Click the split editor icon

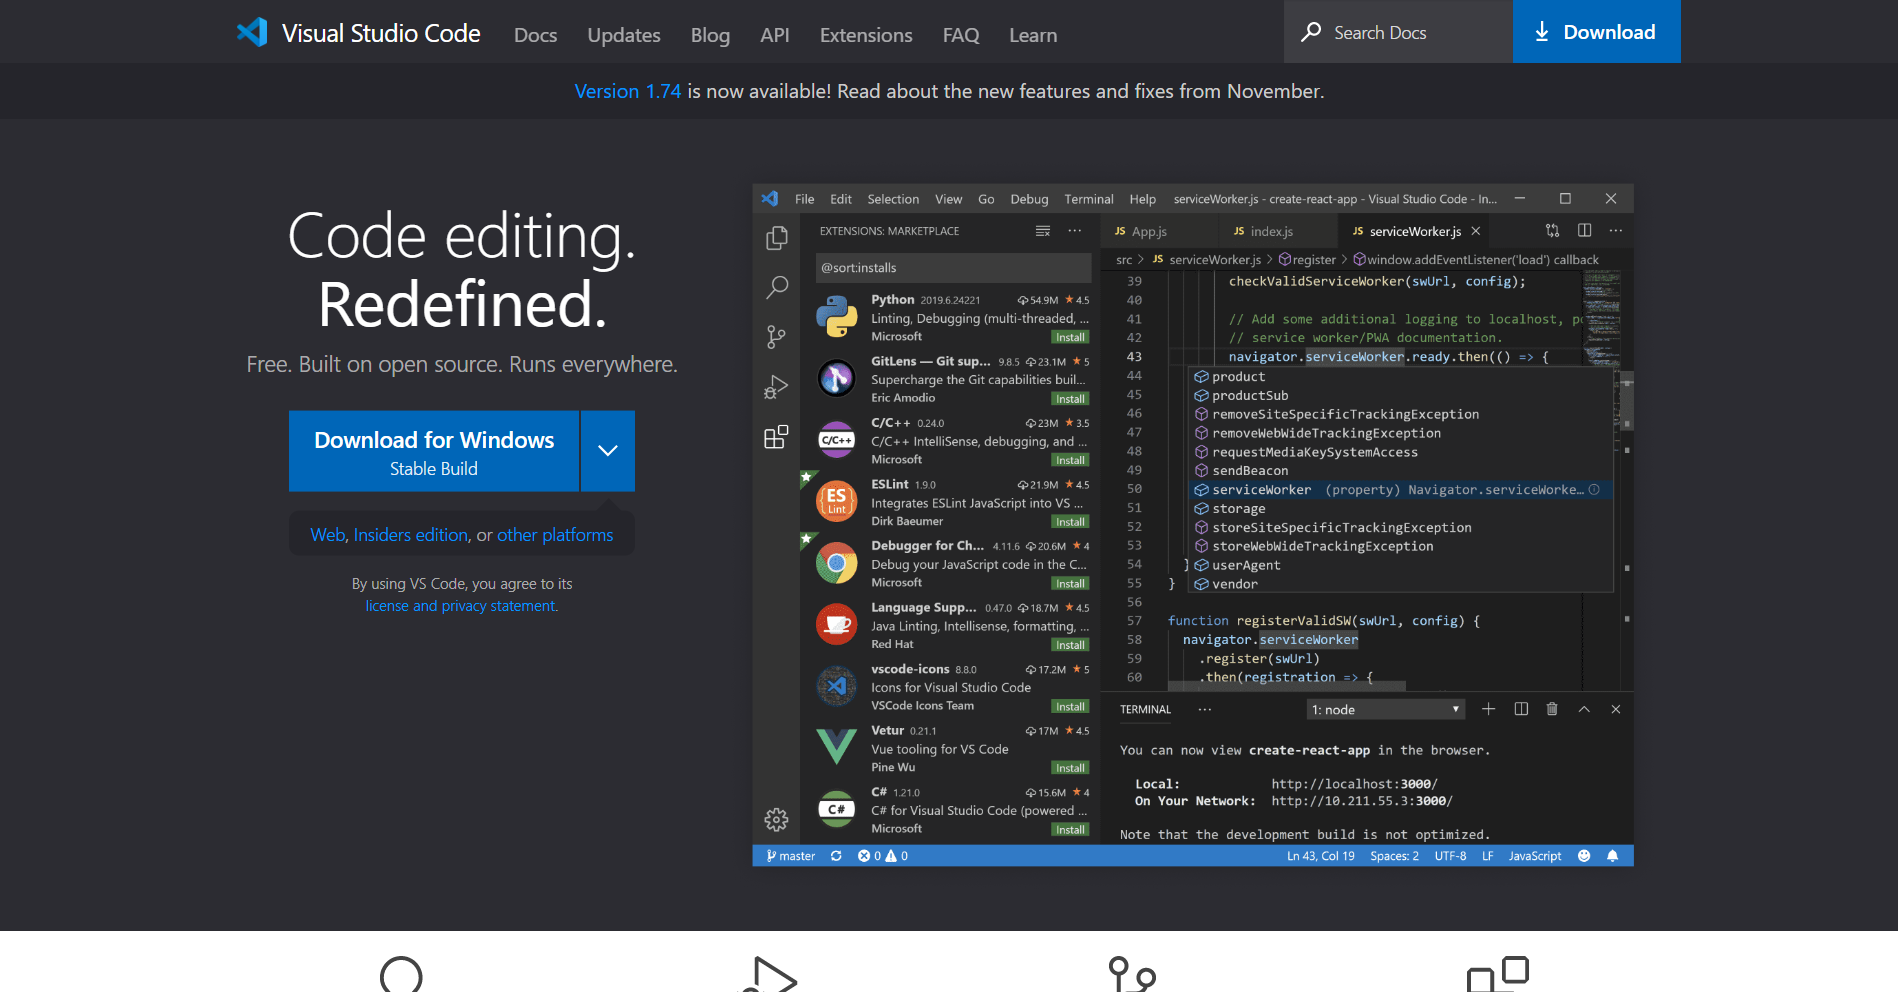1584,231
